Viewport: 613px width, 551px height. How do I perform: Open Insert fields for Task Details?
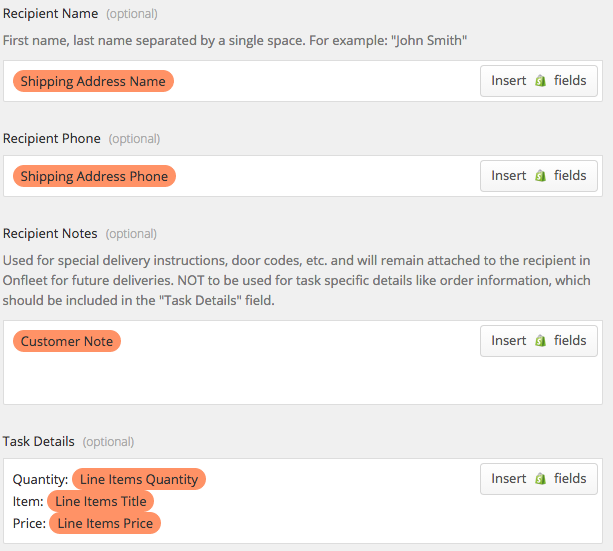point(539,479)
